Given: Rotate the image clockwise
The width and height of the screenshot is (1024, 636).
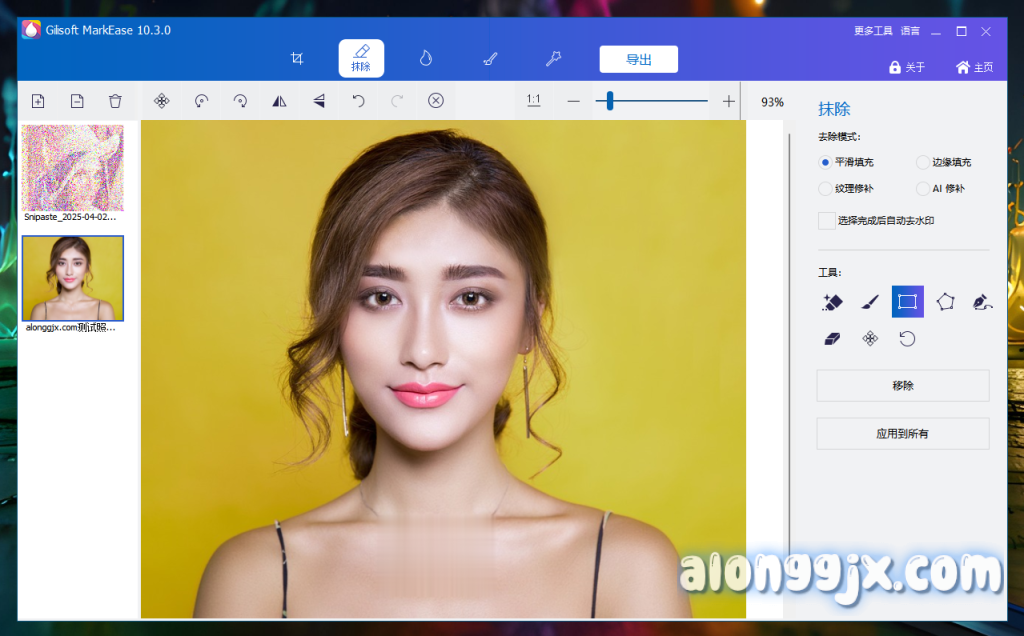Looking at the screenshot, I should tap(240, 101).
